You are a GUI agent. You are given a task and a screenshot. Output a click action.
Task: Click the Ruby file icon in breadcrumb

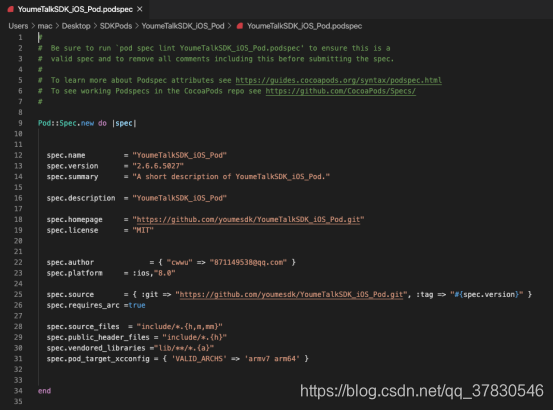(240, 26)
